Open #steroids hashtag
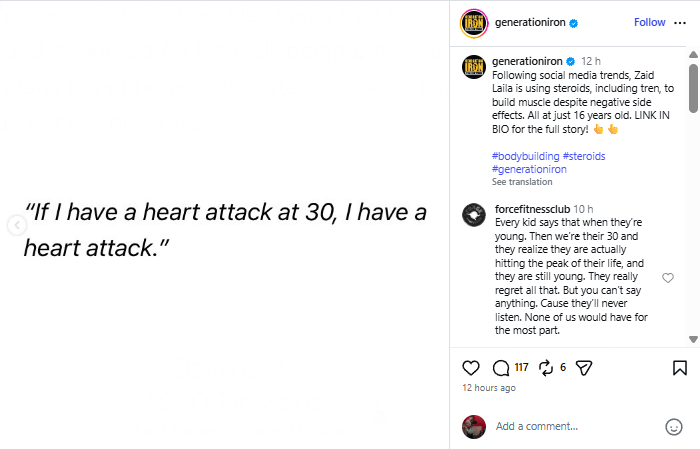 584,156
